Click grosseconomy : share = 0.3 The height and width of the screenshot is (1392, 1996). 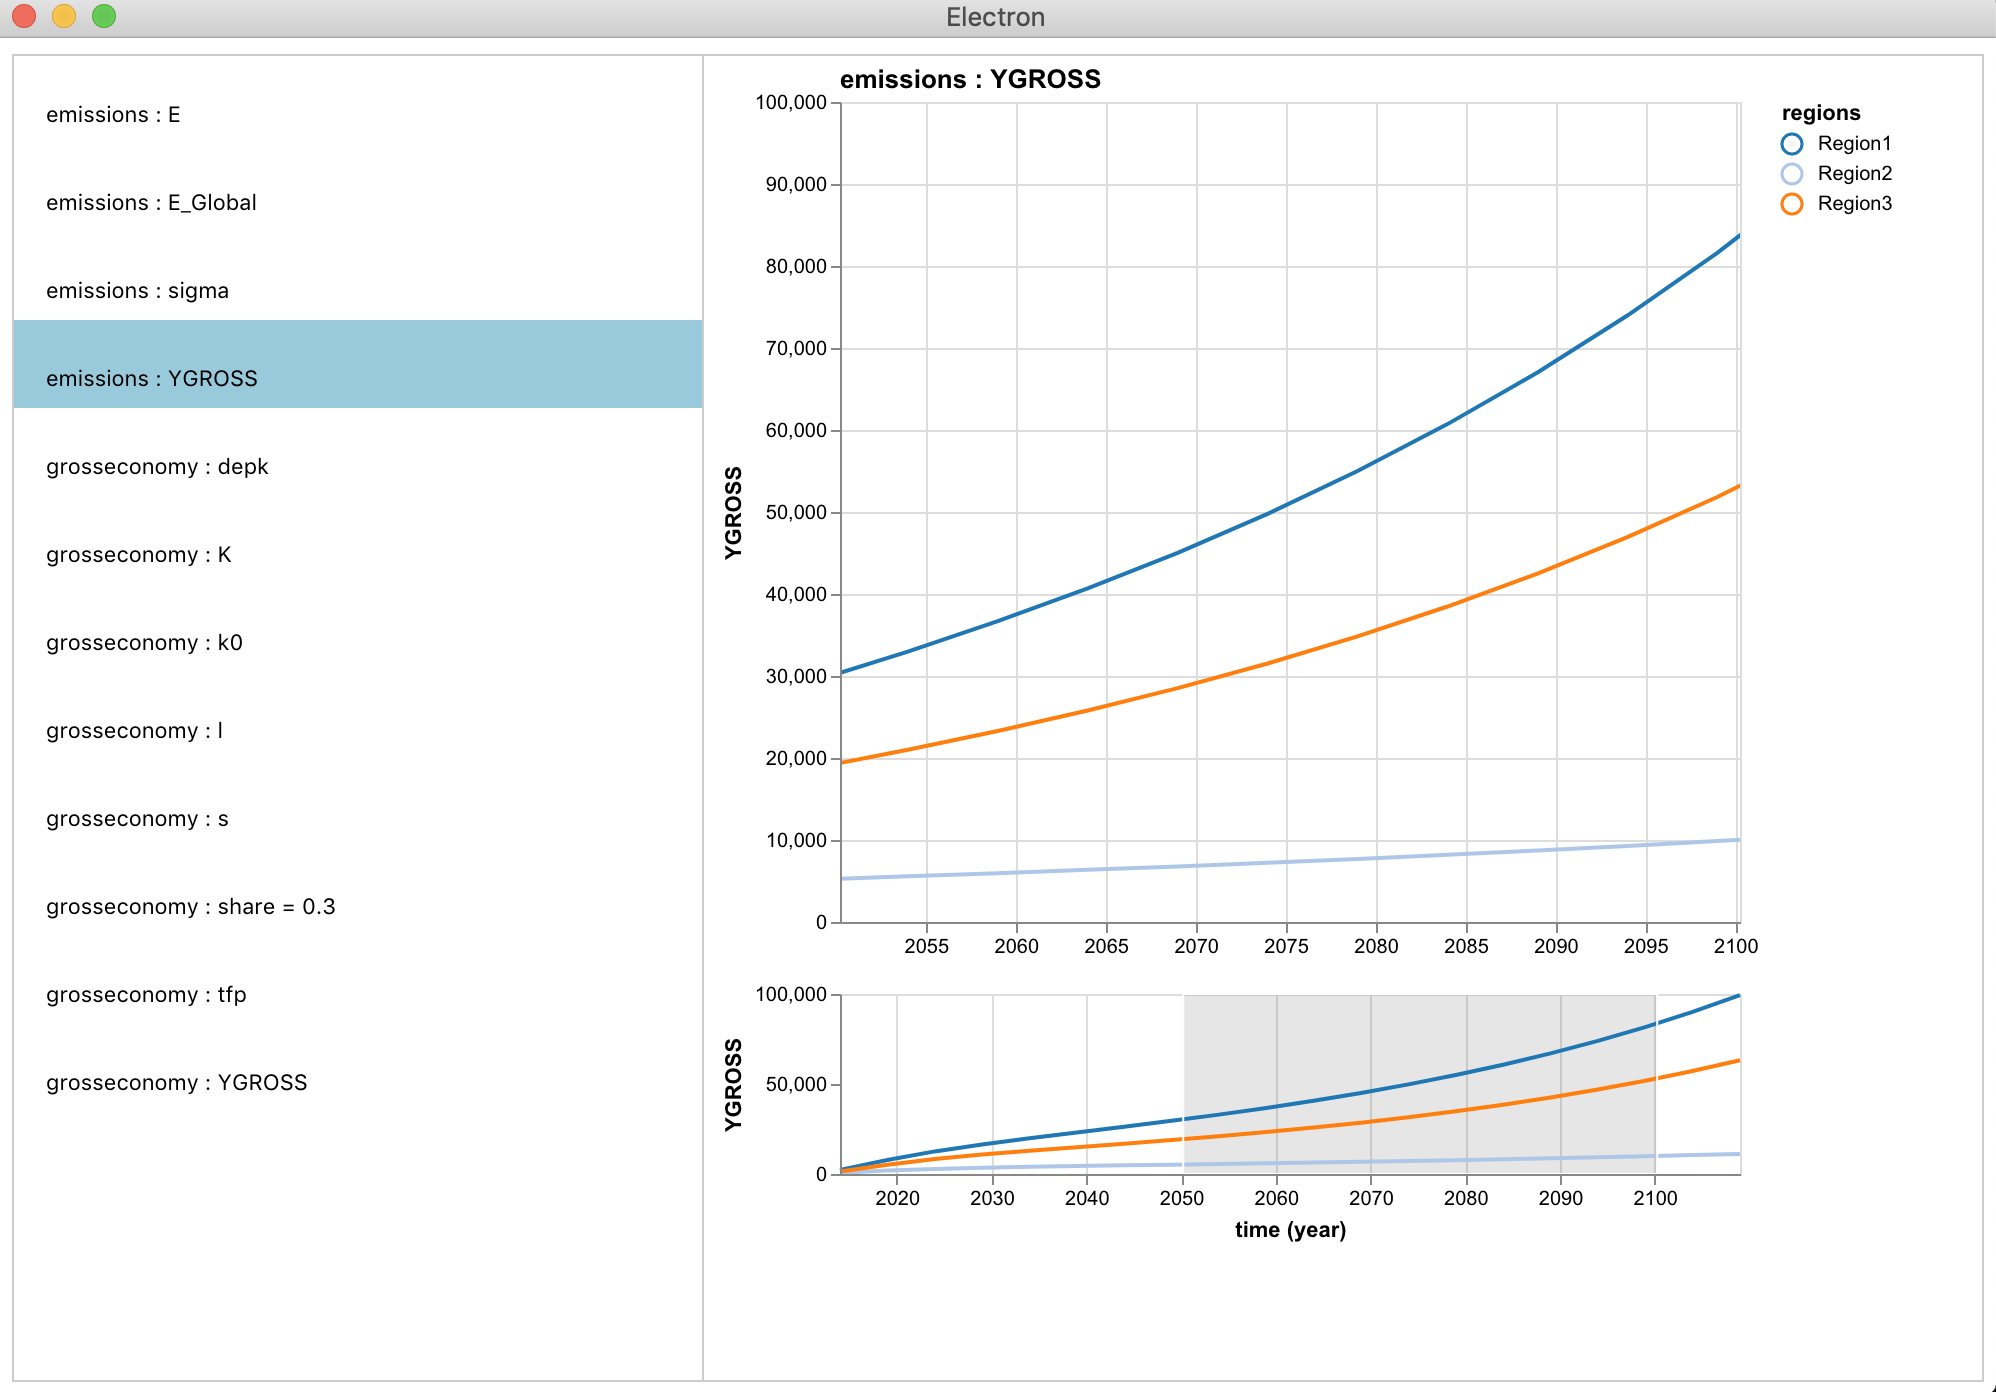click(x=190, y=907)
